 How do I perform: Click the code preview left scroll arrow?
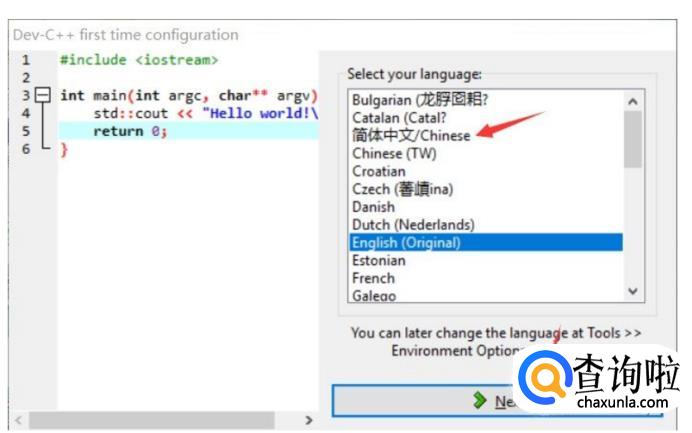point(19,420)
